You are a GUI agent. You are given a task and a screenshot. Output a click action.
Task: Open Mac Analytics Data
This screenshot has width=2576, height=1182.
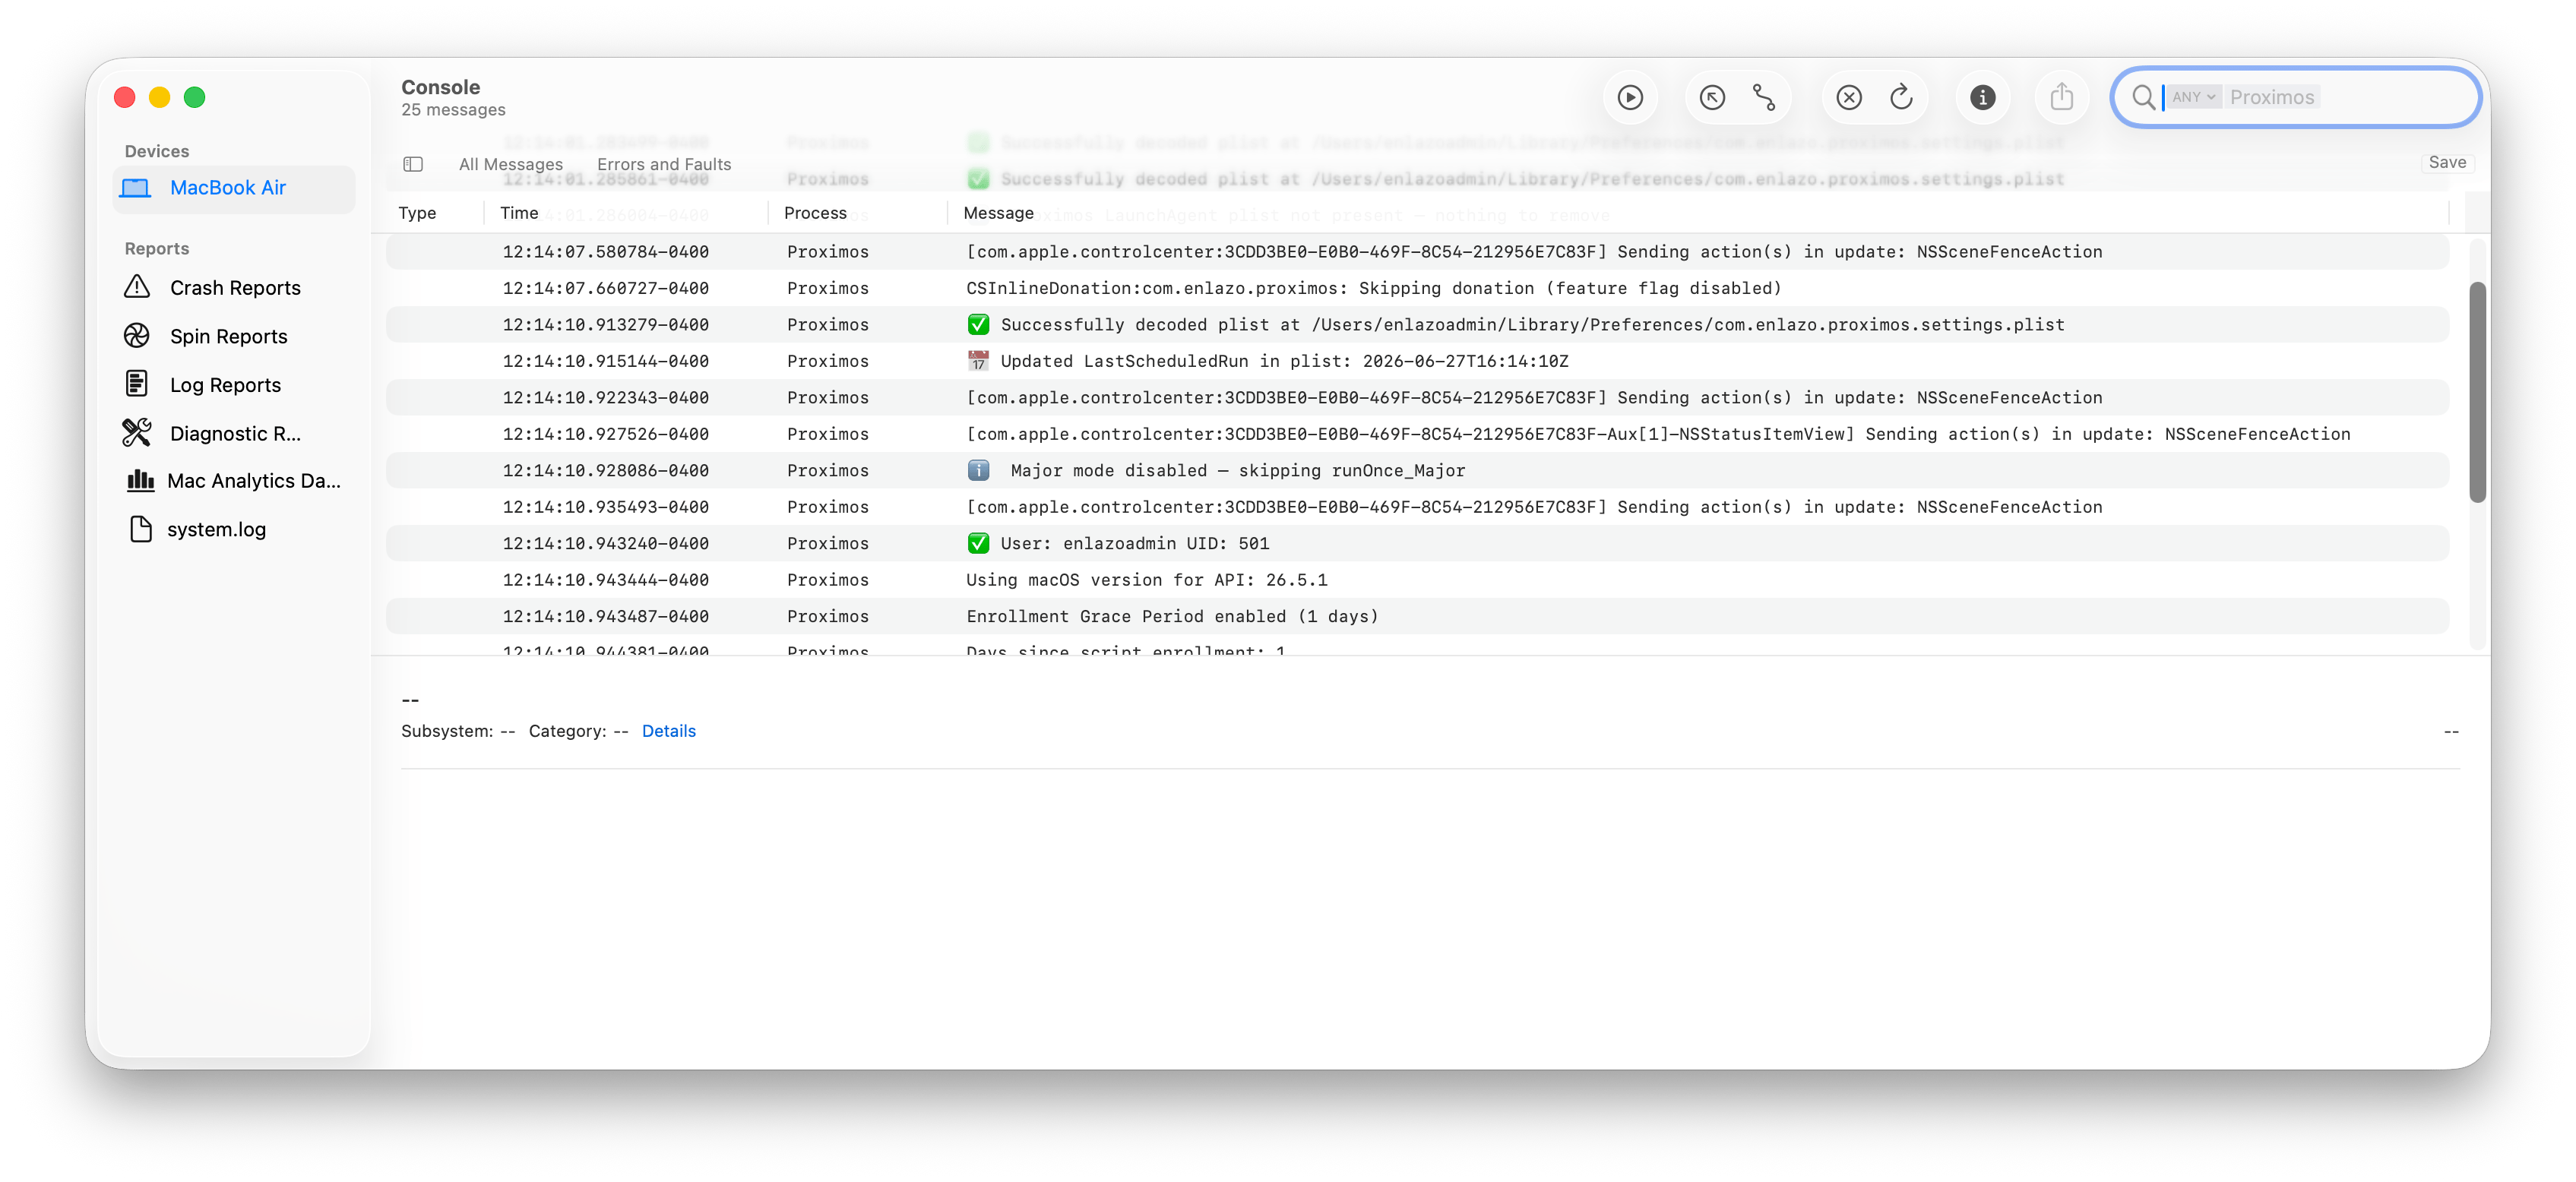[235, 481]
